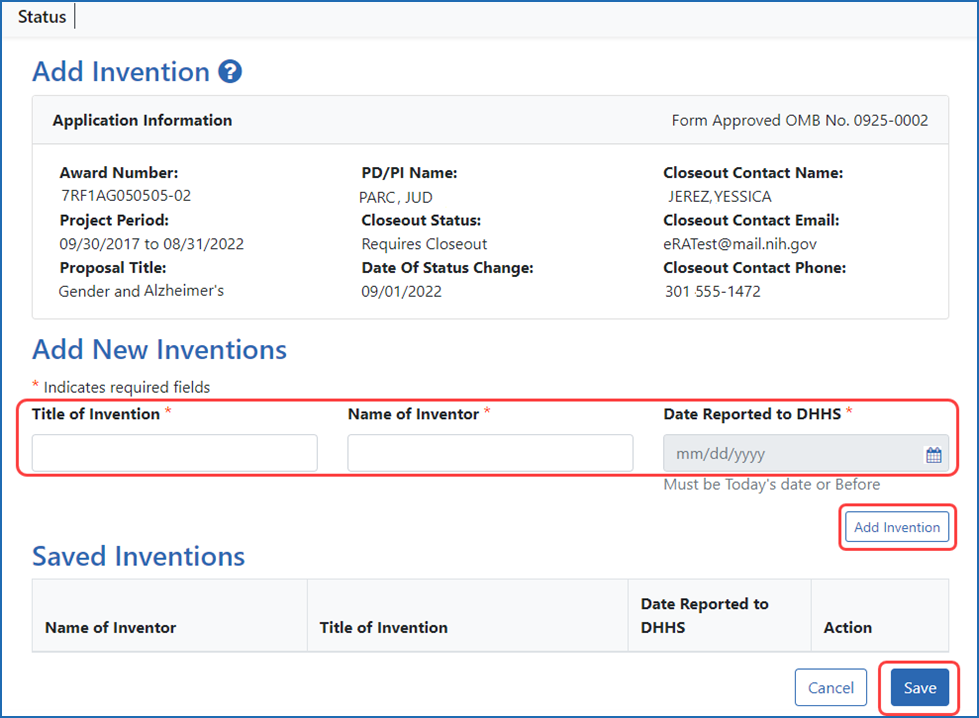Focus the Title of Invention field
The image size is (979, 718).
coord(175,453)
